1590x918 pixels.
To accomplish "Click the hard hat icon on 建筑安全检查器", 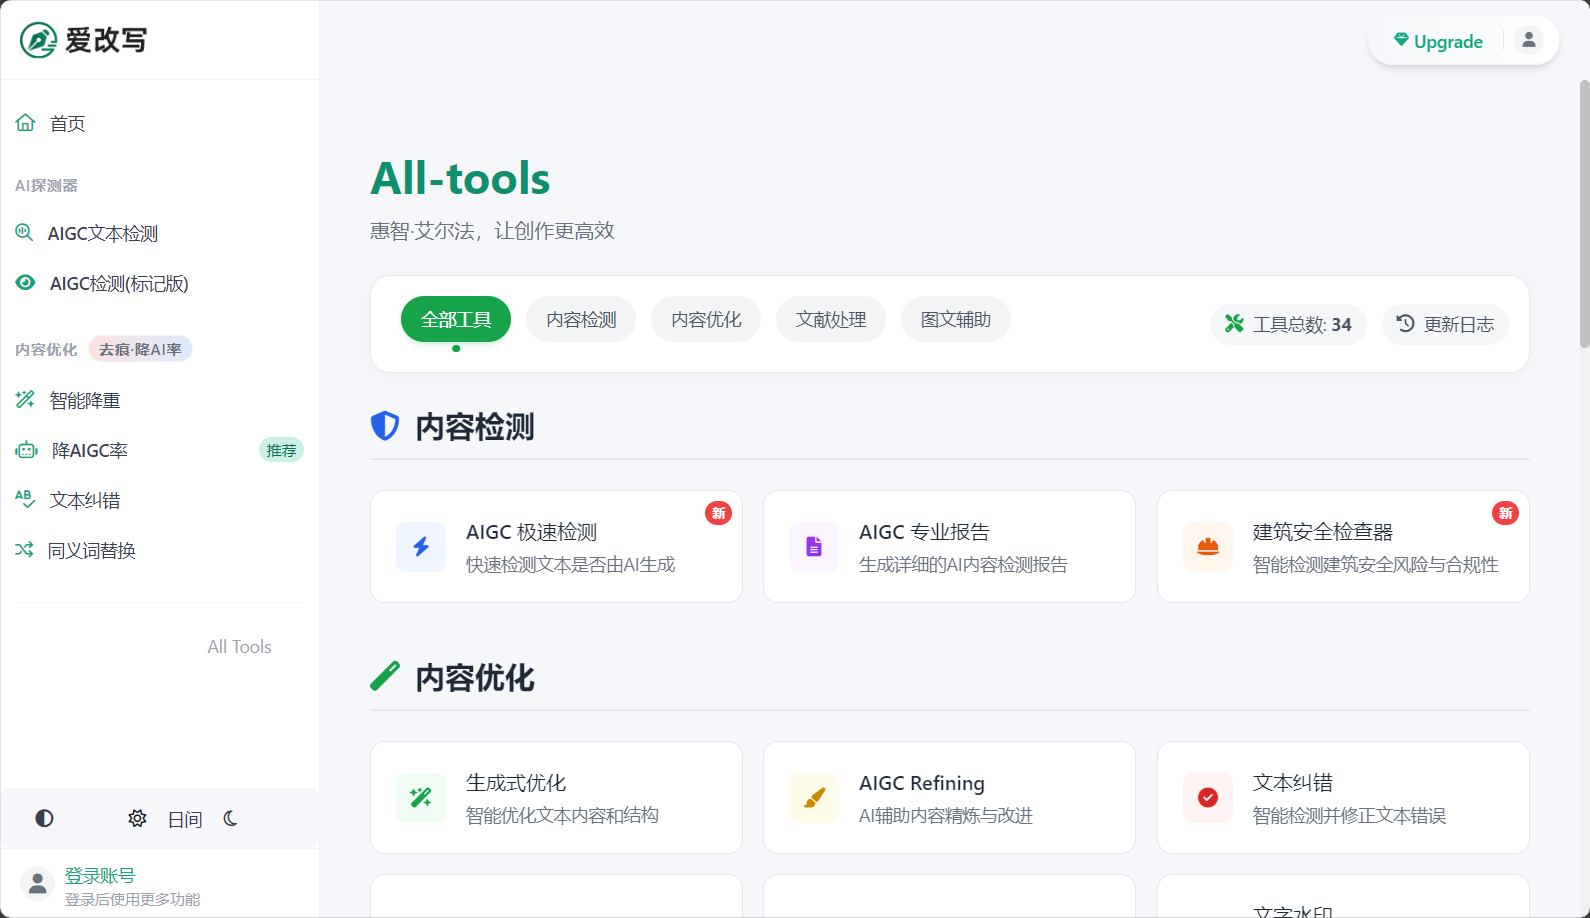I will 1208,546.
